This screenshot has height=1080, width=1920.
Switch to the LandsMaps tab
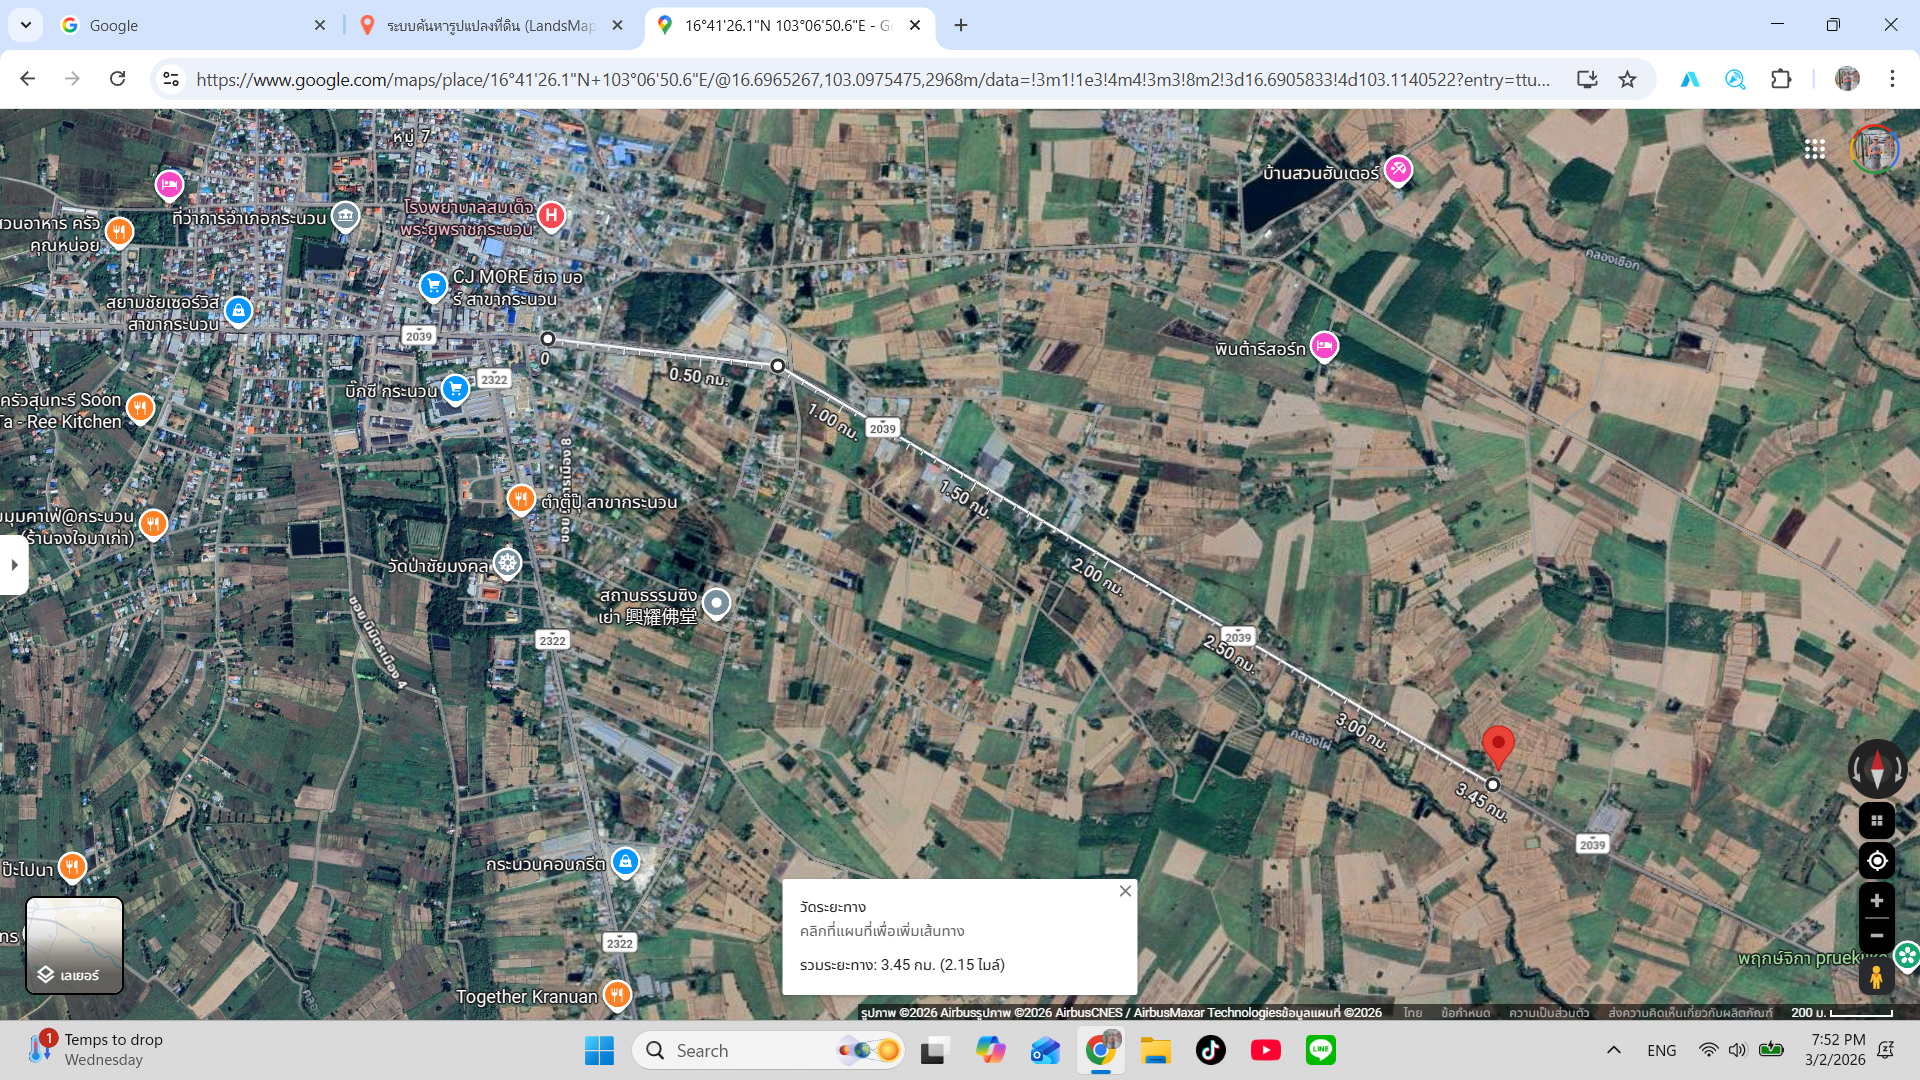pos(491,25)
